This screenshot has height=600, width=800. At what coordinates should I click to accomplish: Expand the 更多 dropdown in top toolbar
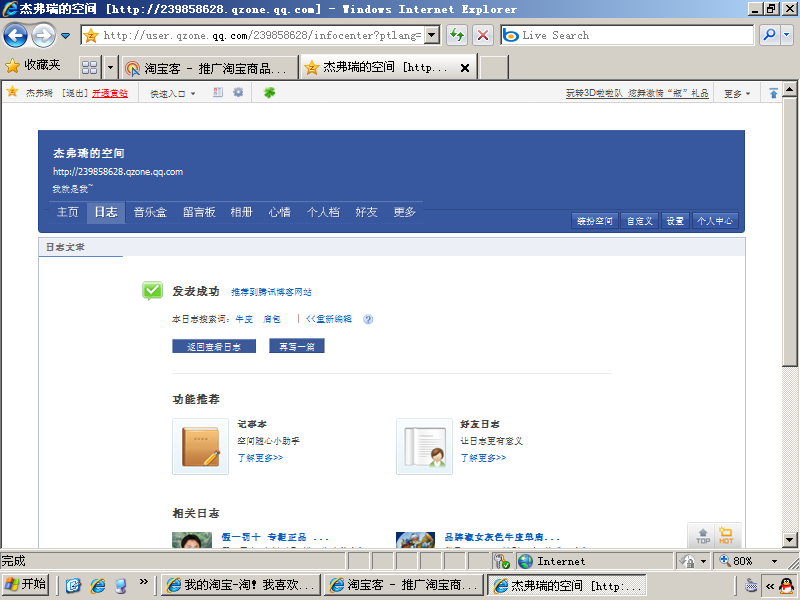(737, 93)
